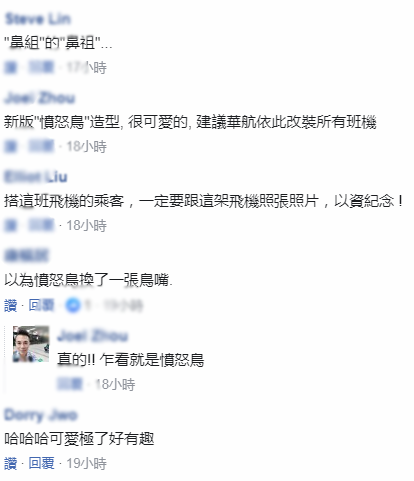Click 18小時 timestamp below Joel Zhou's top comment
Screen dimensions: 414x481
click(87, 147)
